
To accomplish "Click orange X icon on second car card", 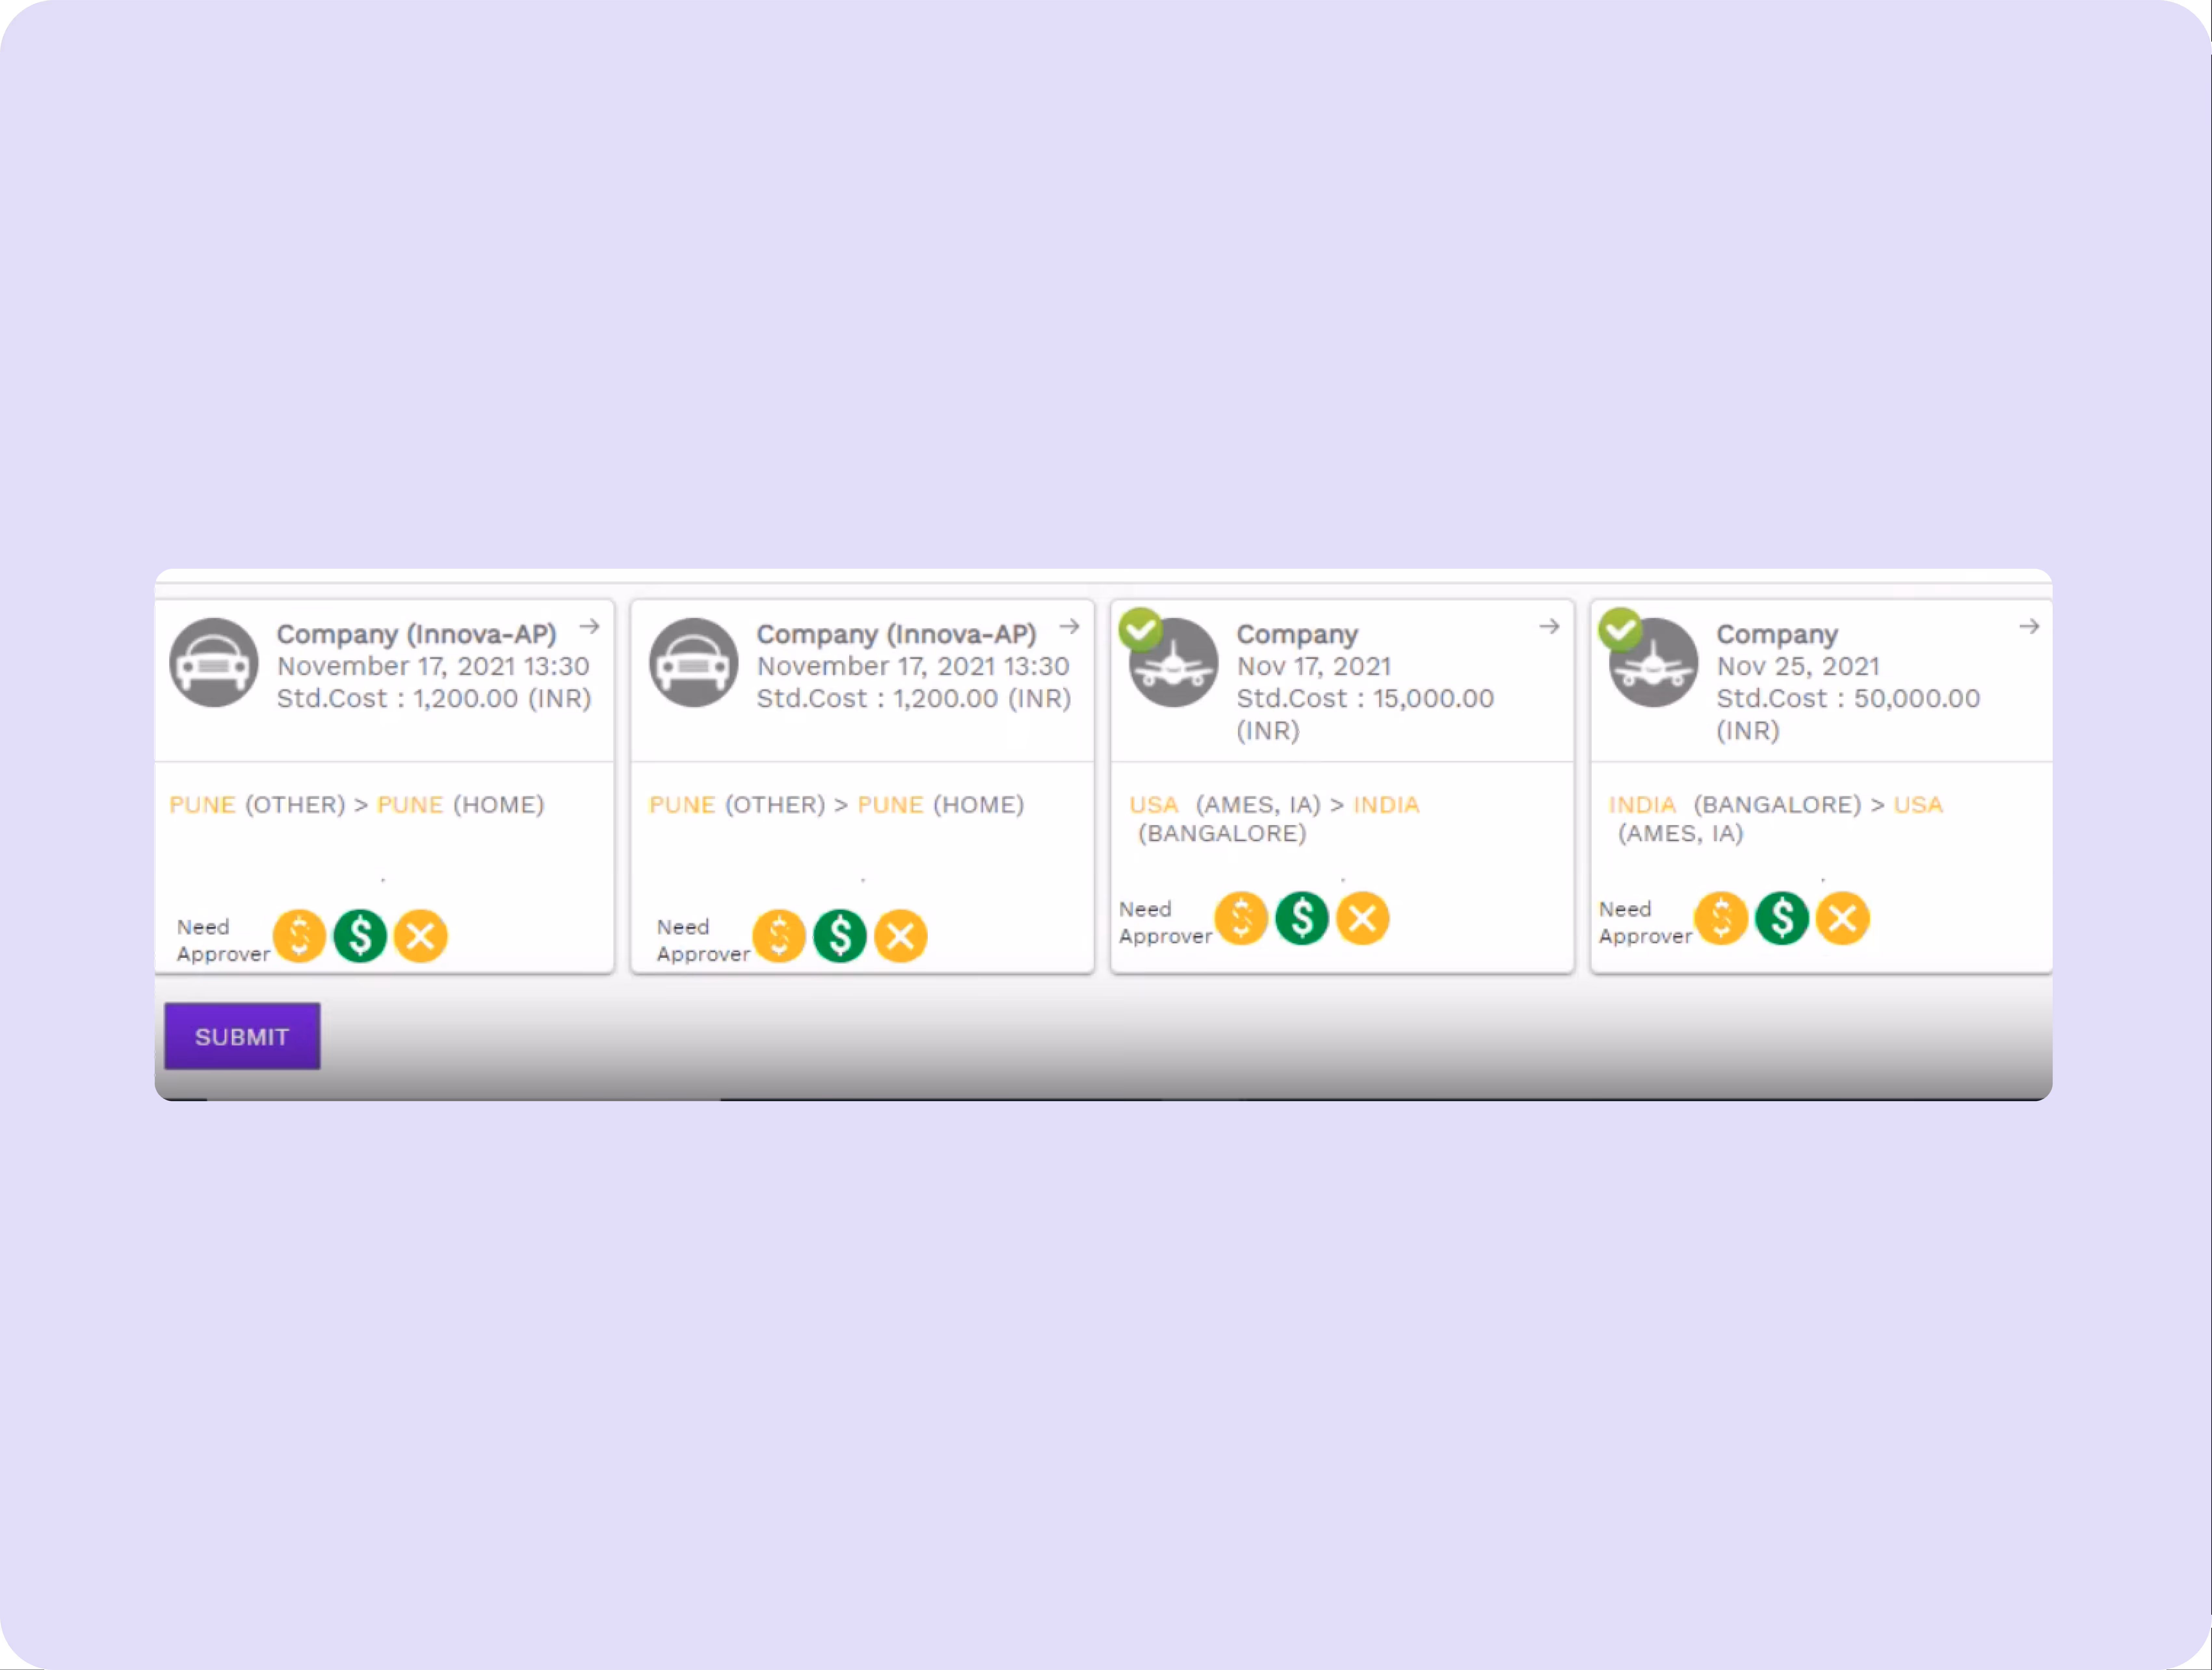I will (901, 936).
